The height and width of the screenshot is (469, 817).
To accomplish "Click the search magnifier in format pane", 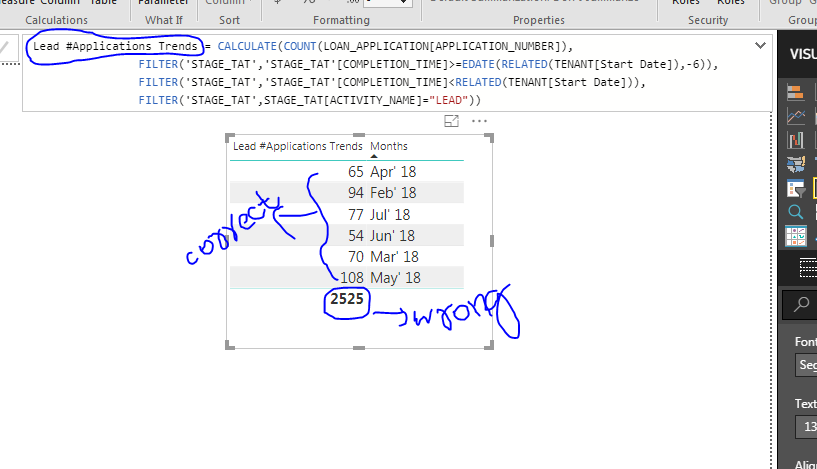I will coord(801,304).
